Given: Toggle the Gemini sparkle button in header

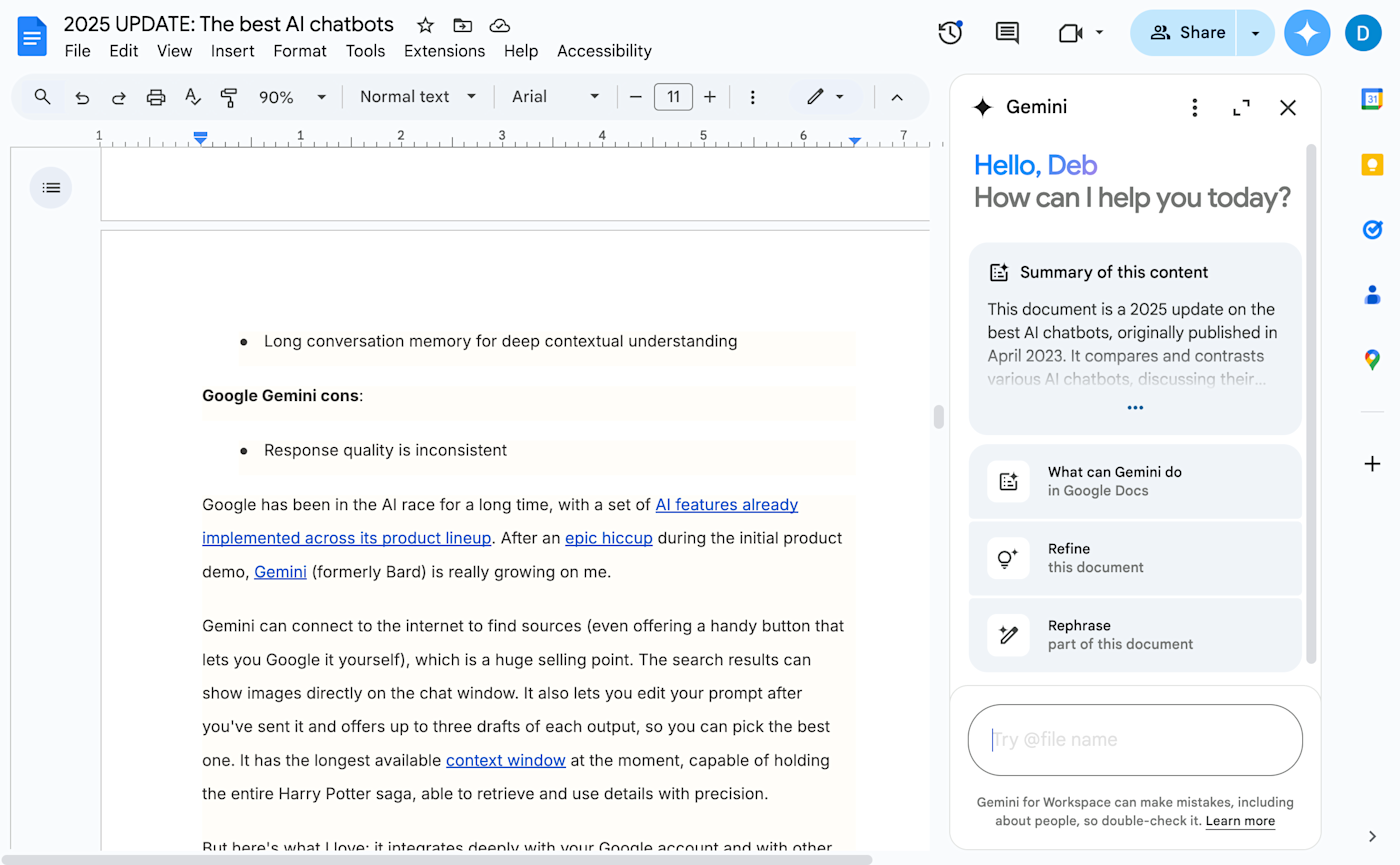Looking at the screenshot, I should pyautogui.click(x=1307, y=33).
